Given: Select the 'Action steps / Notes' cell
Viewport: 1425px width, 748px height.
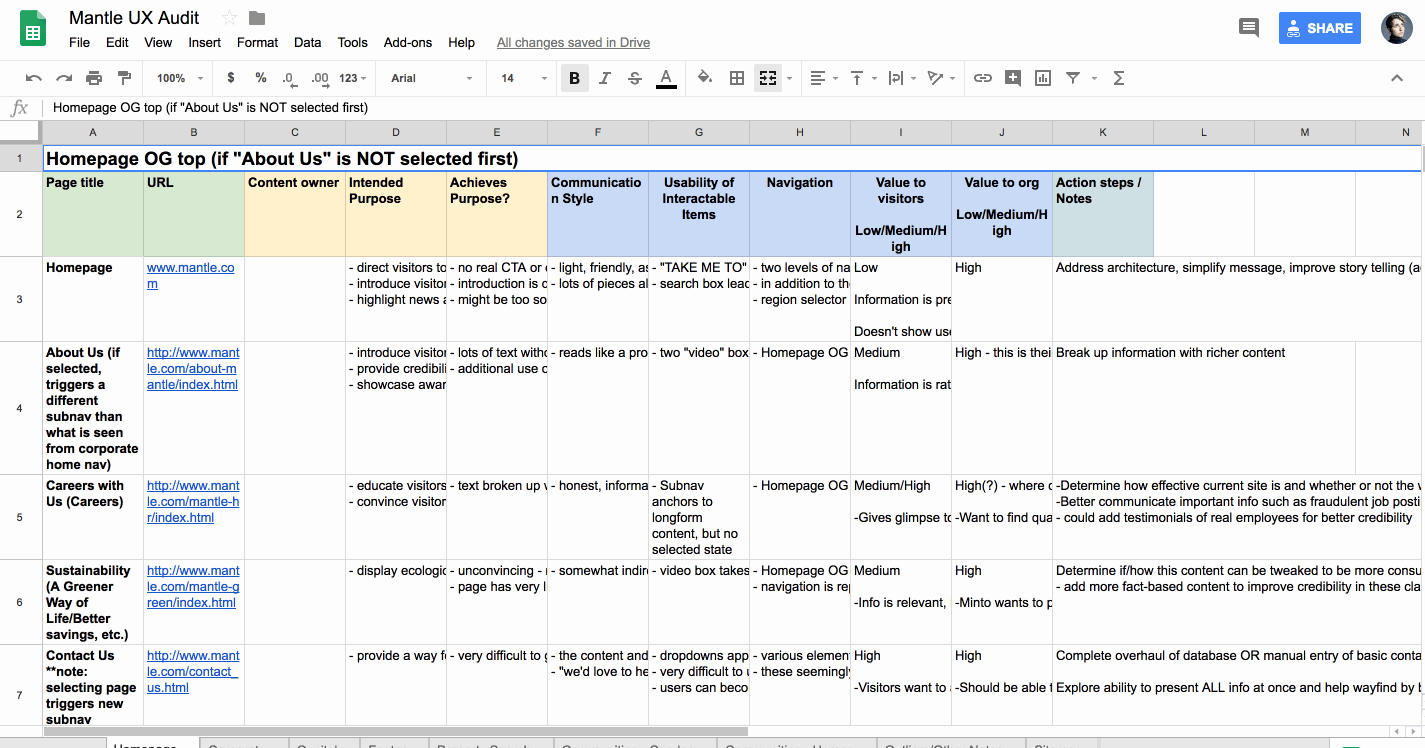Looking at the screenshot, I should click(1103, 214).
